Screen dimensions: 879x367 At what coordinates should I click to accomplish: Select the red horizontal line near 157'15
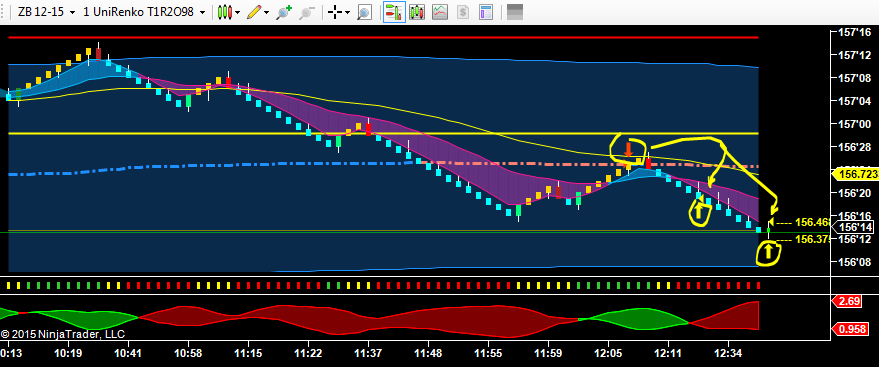click(383, 38)
